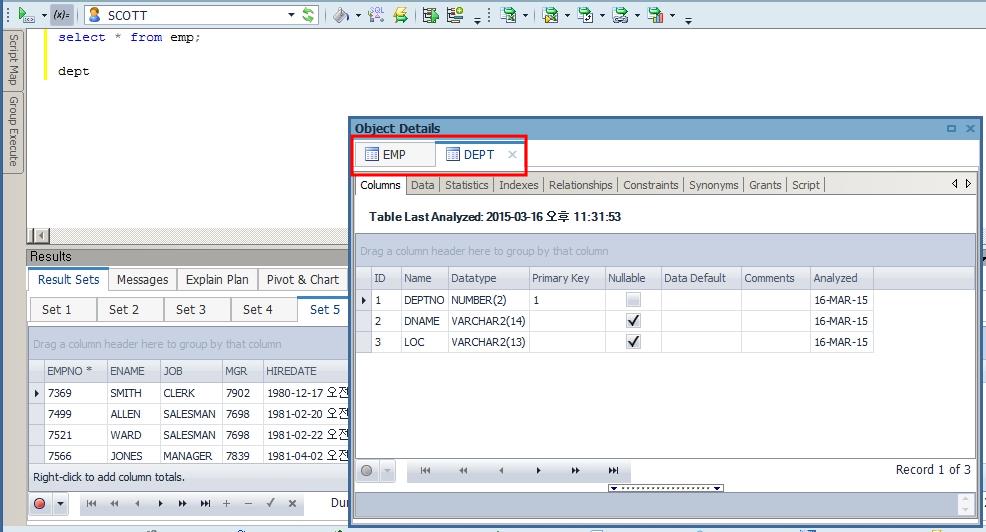The height and width of the screenshot is (532, 986).
Task: Click the horizontal scrollbar left arrow under editor
Action: coord(41,236)
